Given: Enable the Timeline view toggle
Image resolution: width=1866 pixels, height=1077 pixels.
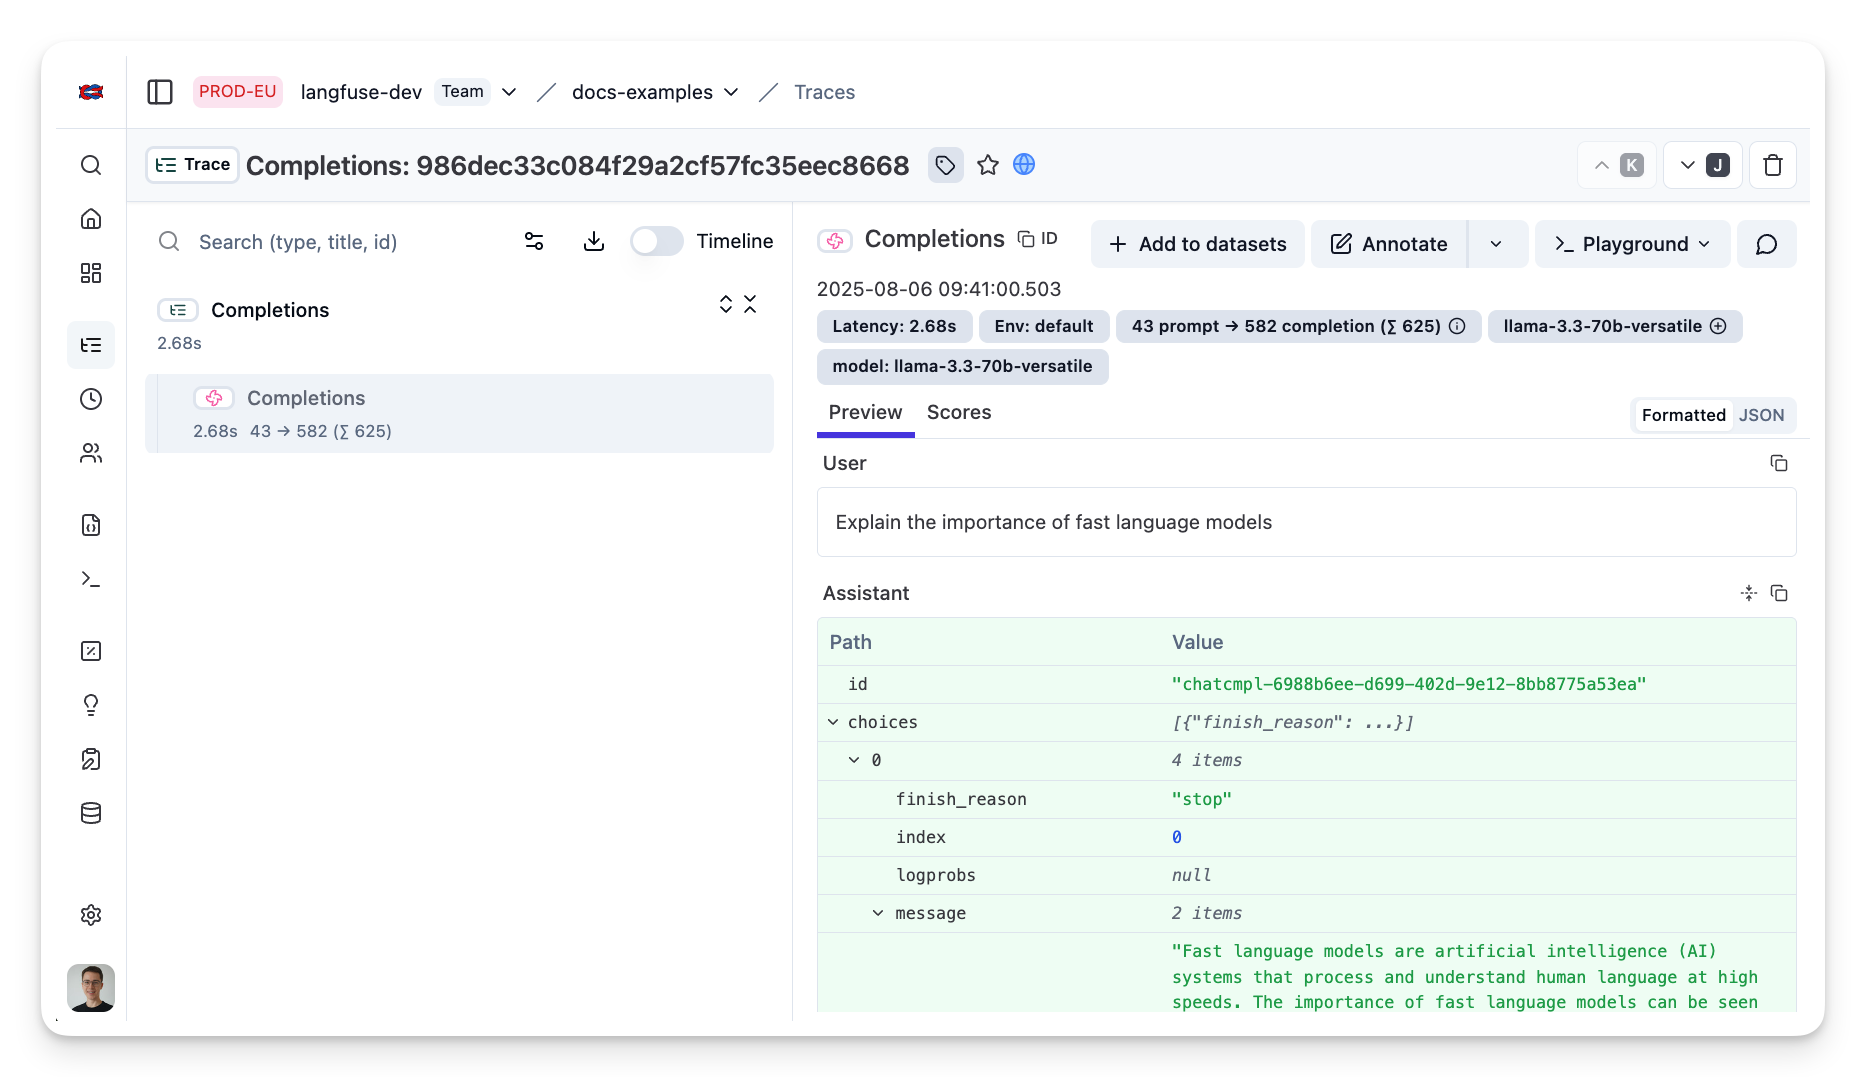Looking at the screenshot, I should click(656, 241).
